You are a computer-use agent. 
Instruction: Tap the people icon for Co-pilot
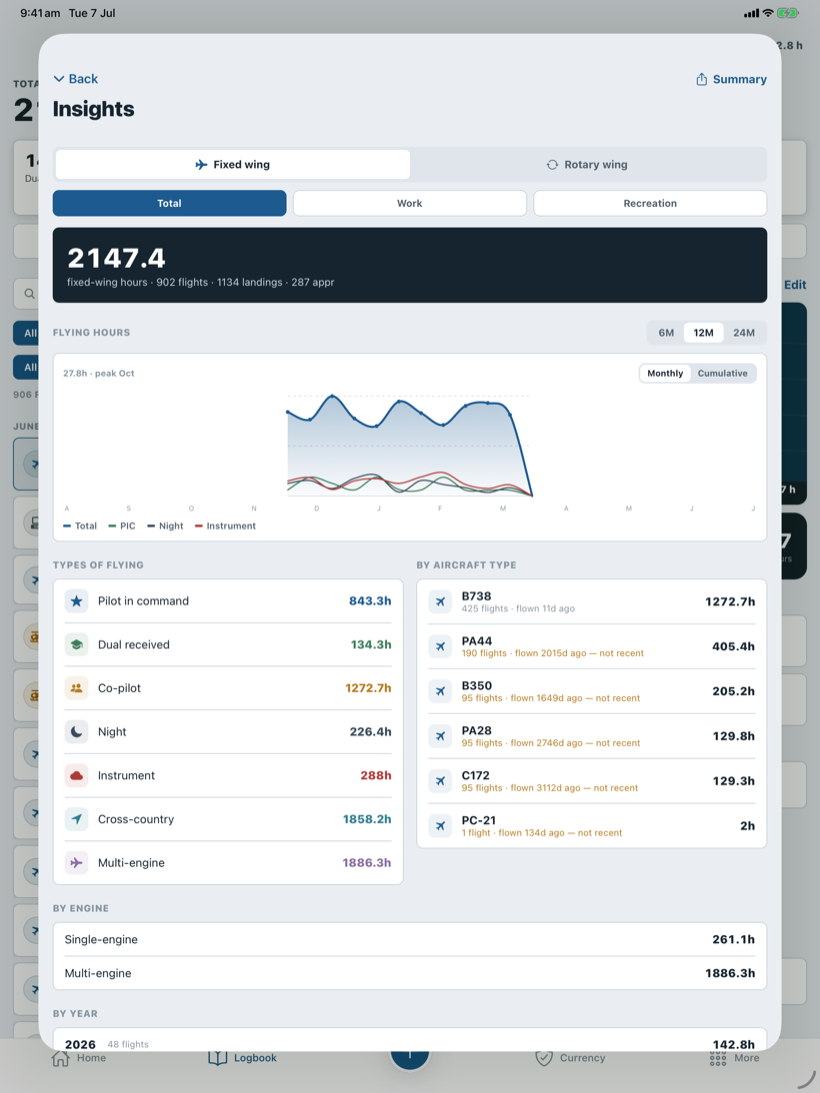click(77, 688)
